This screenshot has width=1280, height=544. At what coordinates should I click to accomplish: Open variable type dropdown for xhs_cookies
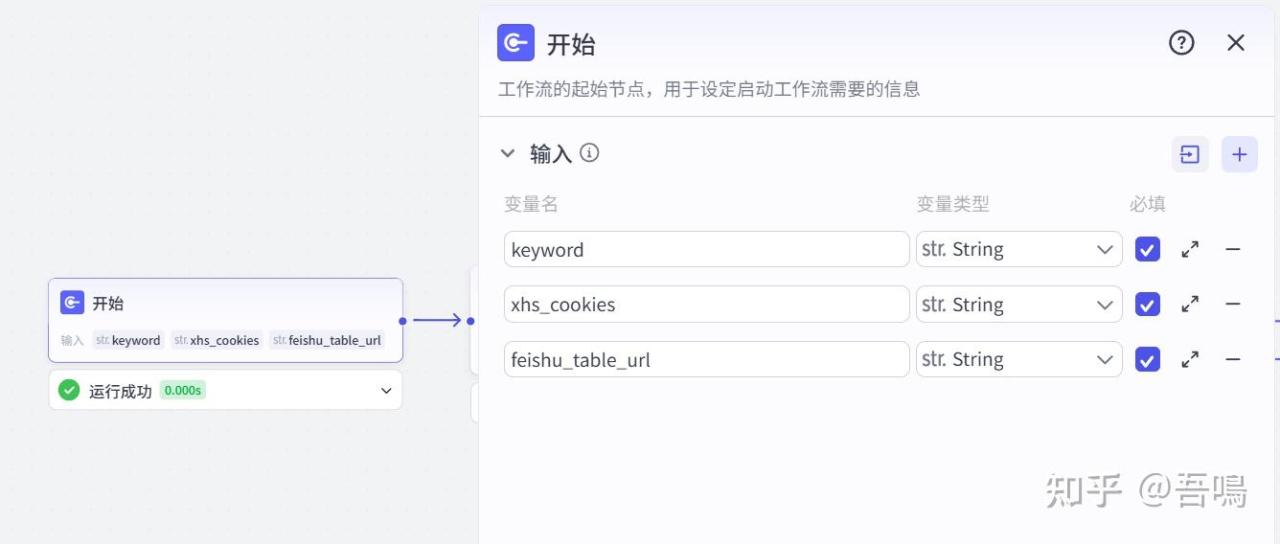click(x=1018, y=305)
